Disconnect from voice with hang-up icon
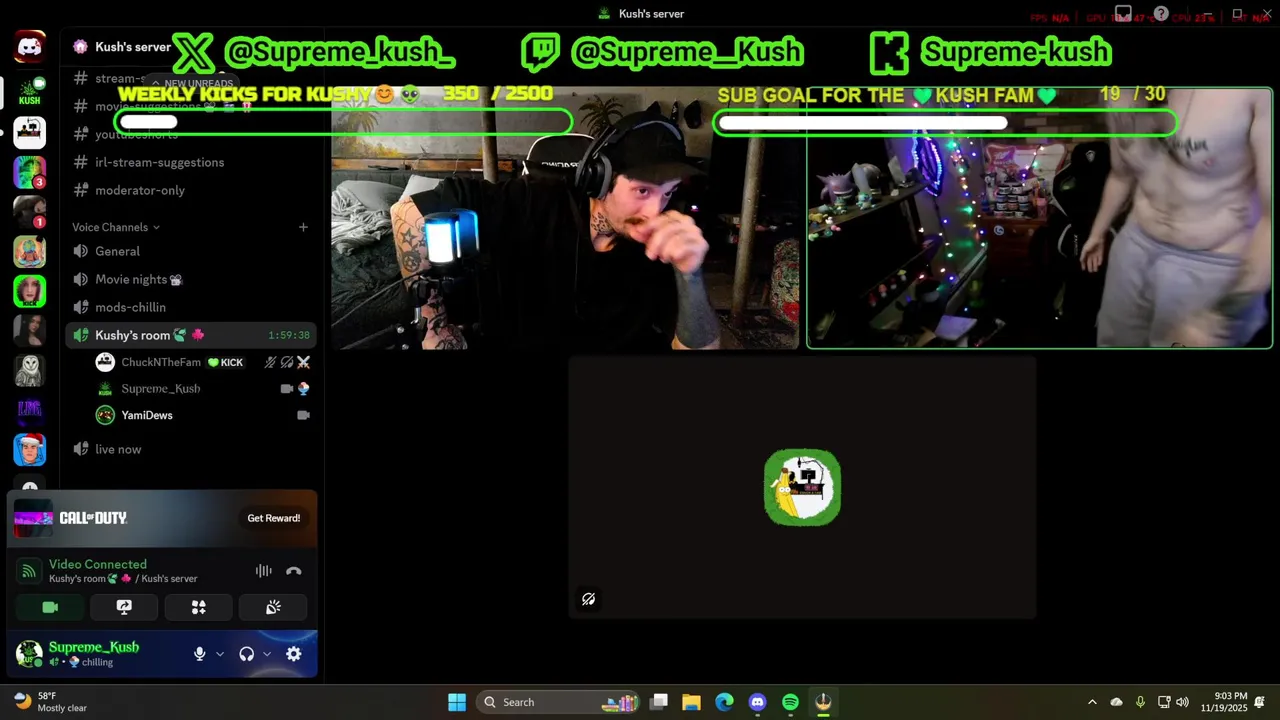 pos(293,571)
